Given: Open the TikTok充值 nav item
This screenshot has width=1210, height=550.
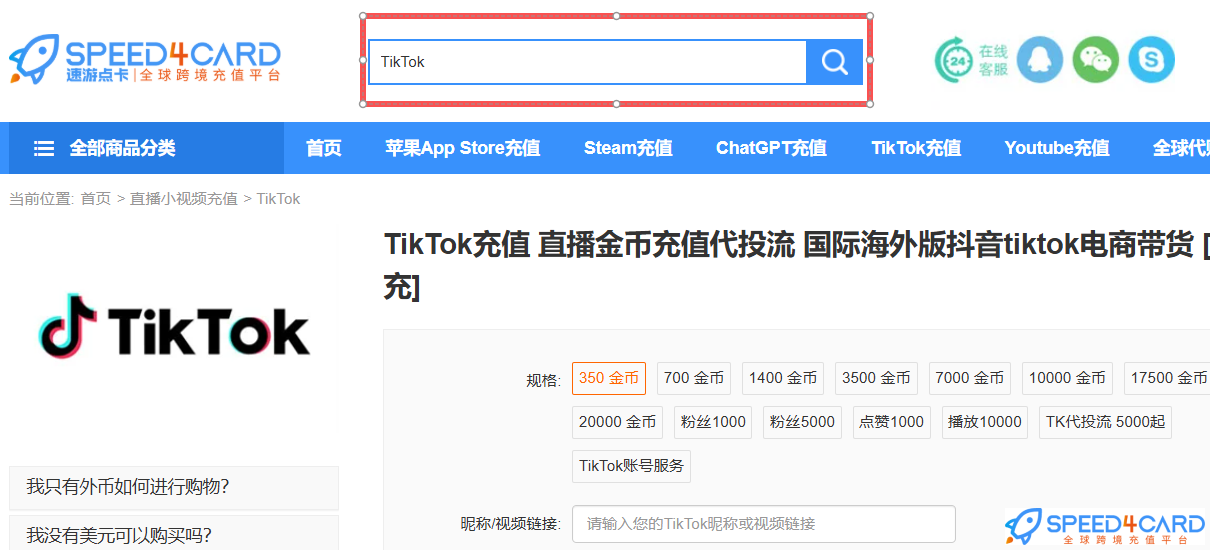Looking at the screenshot, I should click(x=916, y=148).
